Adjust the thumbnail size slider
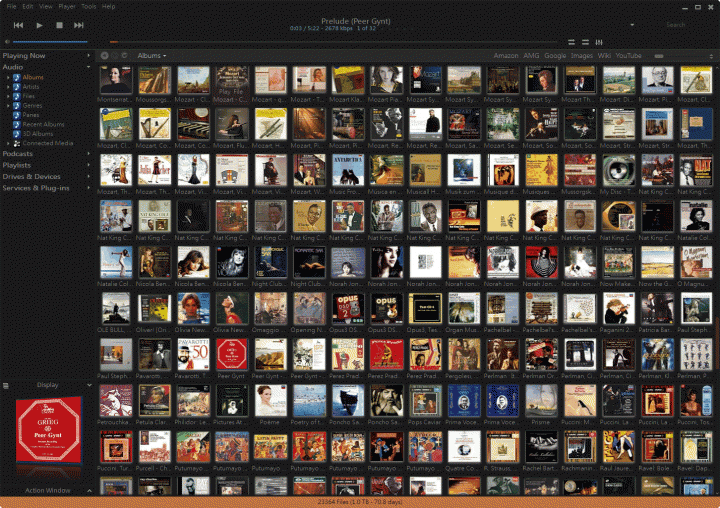Viewport: 720px width, 508px height. pyautogui.click(x=682, y=56)
